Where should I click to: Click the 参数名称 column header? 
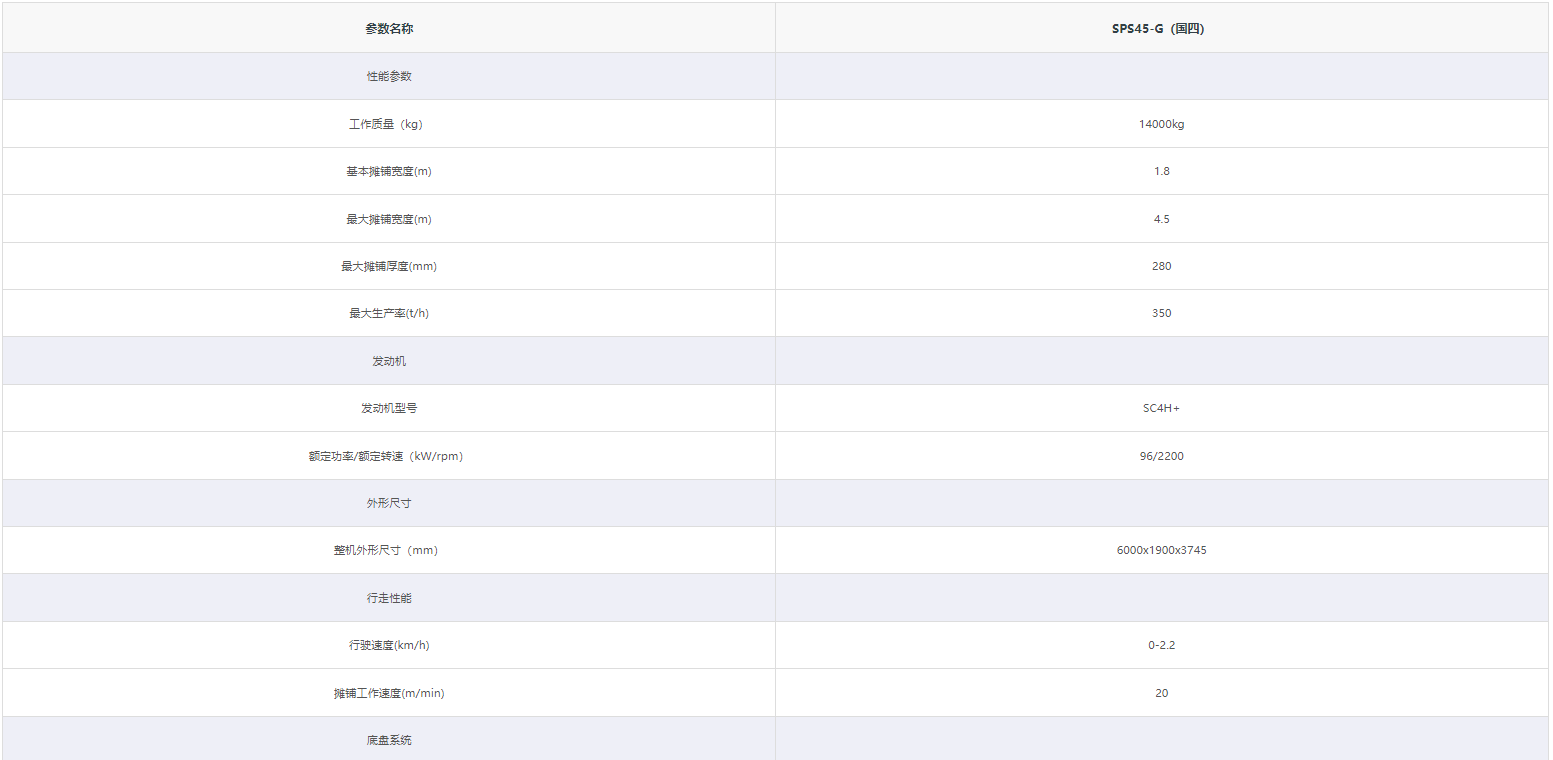(x=389, y=29)
